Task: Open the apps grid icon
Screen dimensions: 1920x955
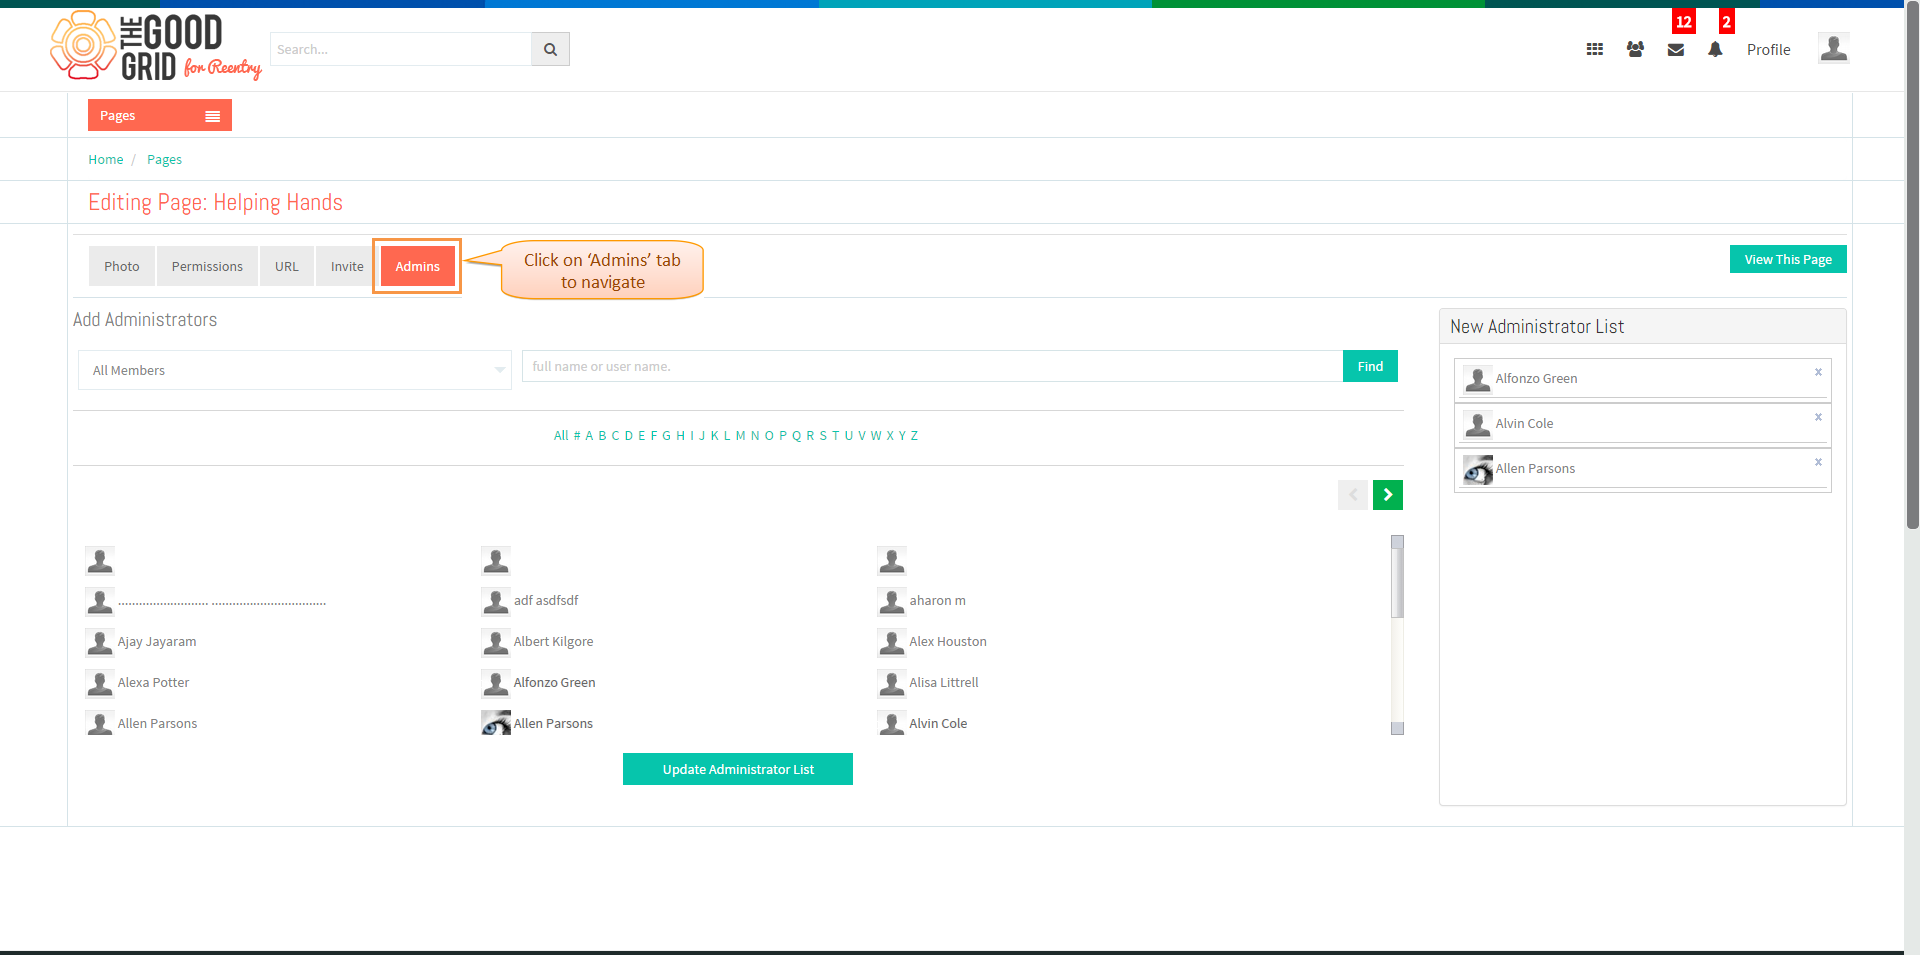Action: pyautogui.click(x=1595, y=49)
